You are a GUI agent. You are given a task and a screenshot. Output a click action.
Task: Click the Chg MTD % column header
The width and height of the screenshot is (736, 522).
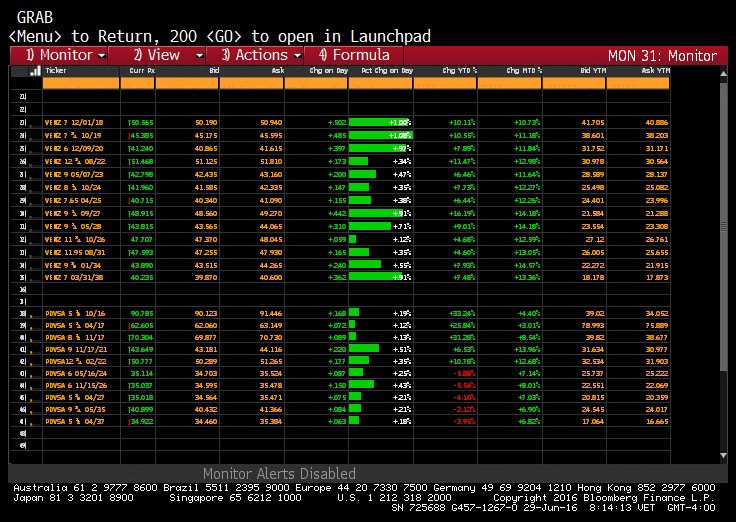[524, 71]
